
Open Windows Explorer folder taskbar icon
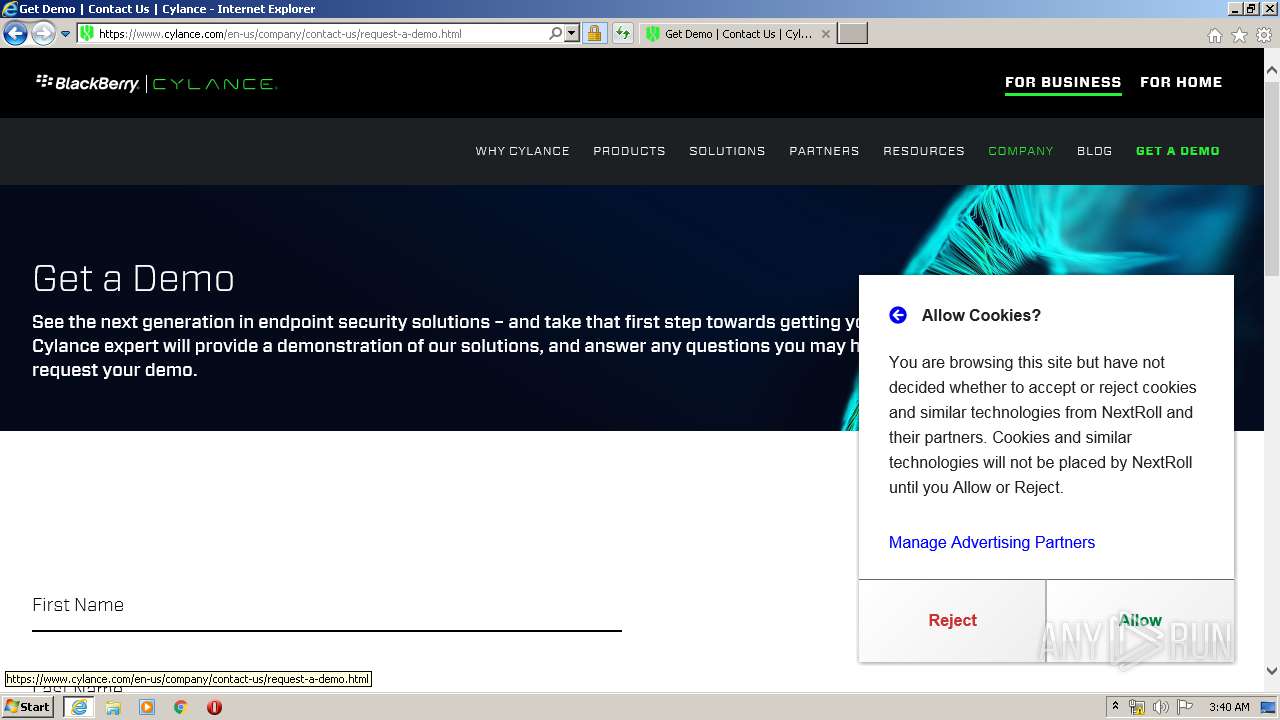coord(113,707)
